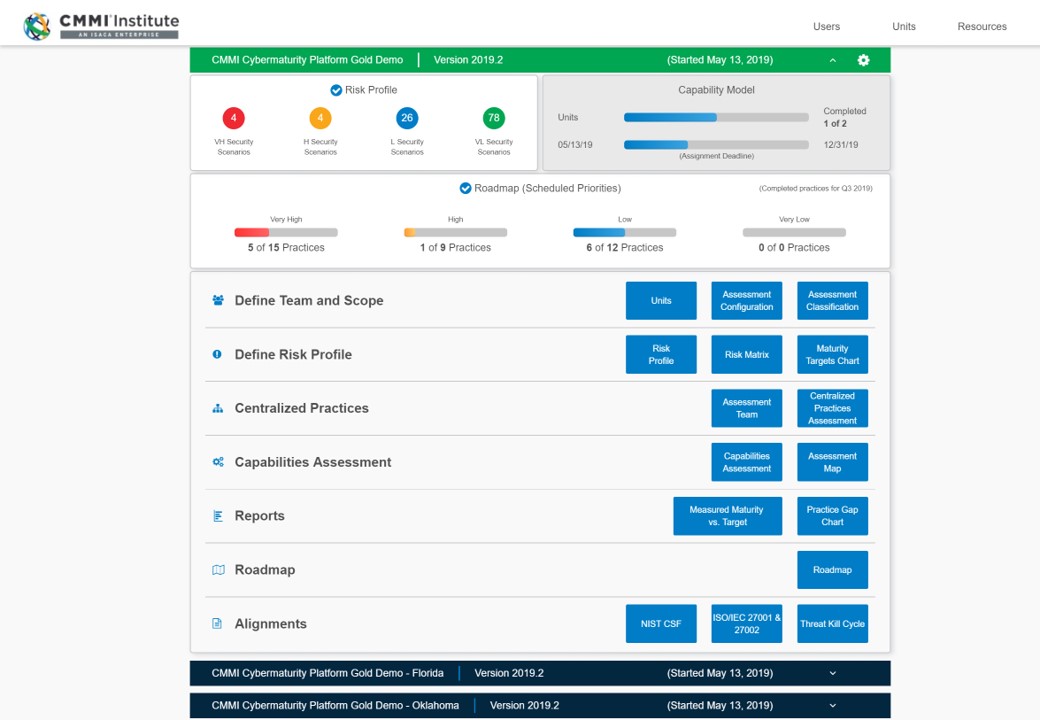Viewport: 1040px width, 720px height.
Task: Click the CMMI Institute logo
Action: coord(102,25)
